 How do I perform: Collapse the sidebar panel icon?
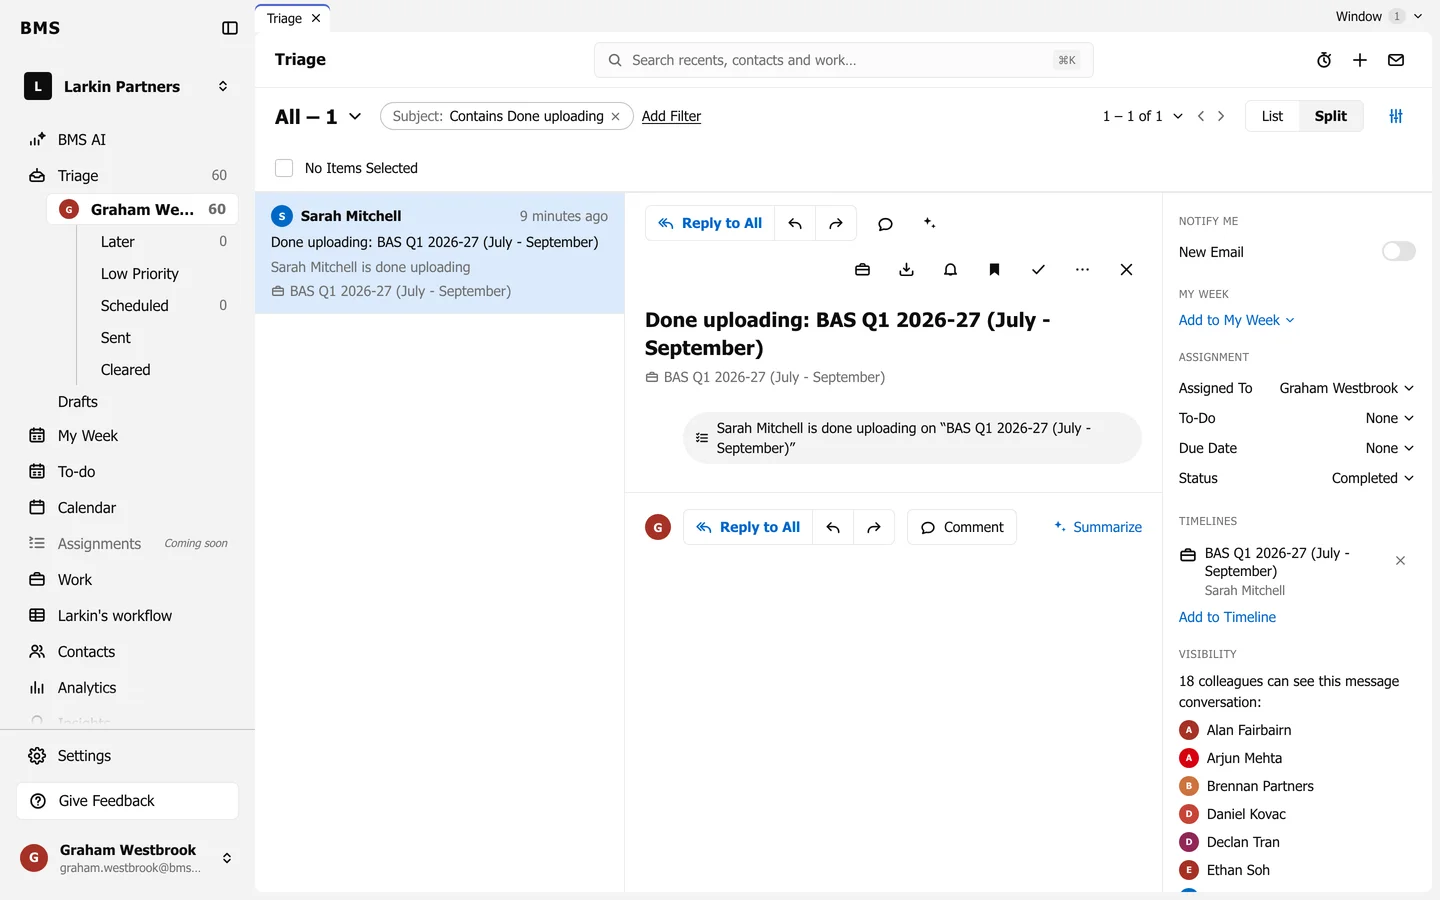point(230,28)
